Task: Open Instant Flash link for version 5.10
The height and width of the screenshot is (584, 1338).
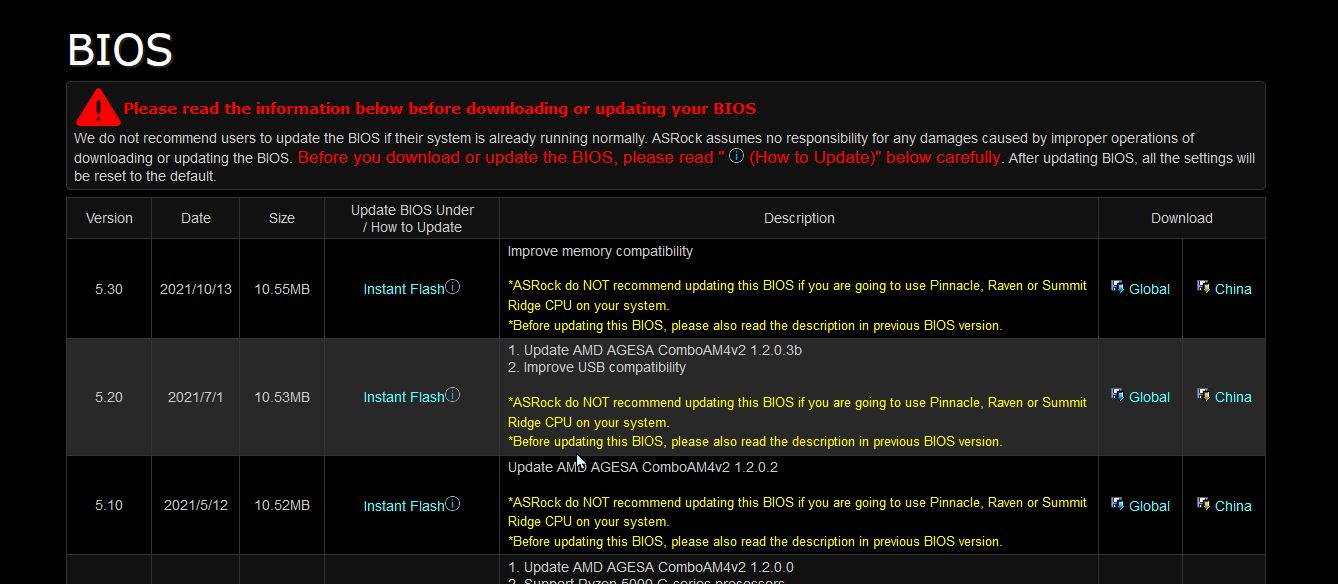Action: (404, 506)
